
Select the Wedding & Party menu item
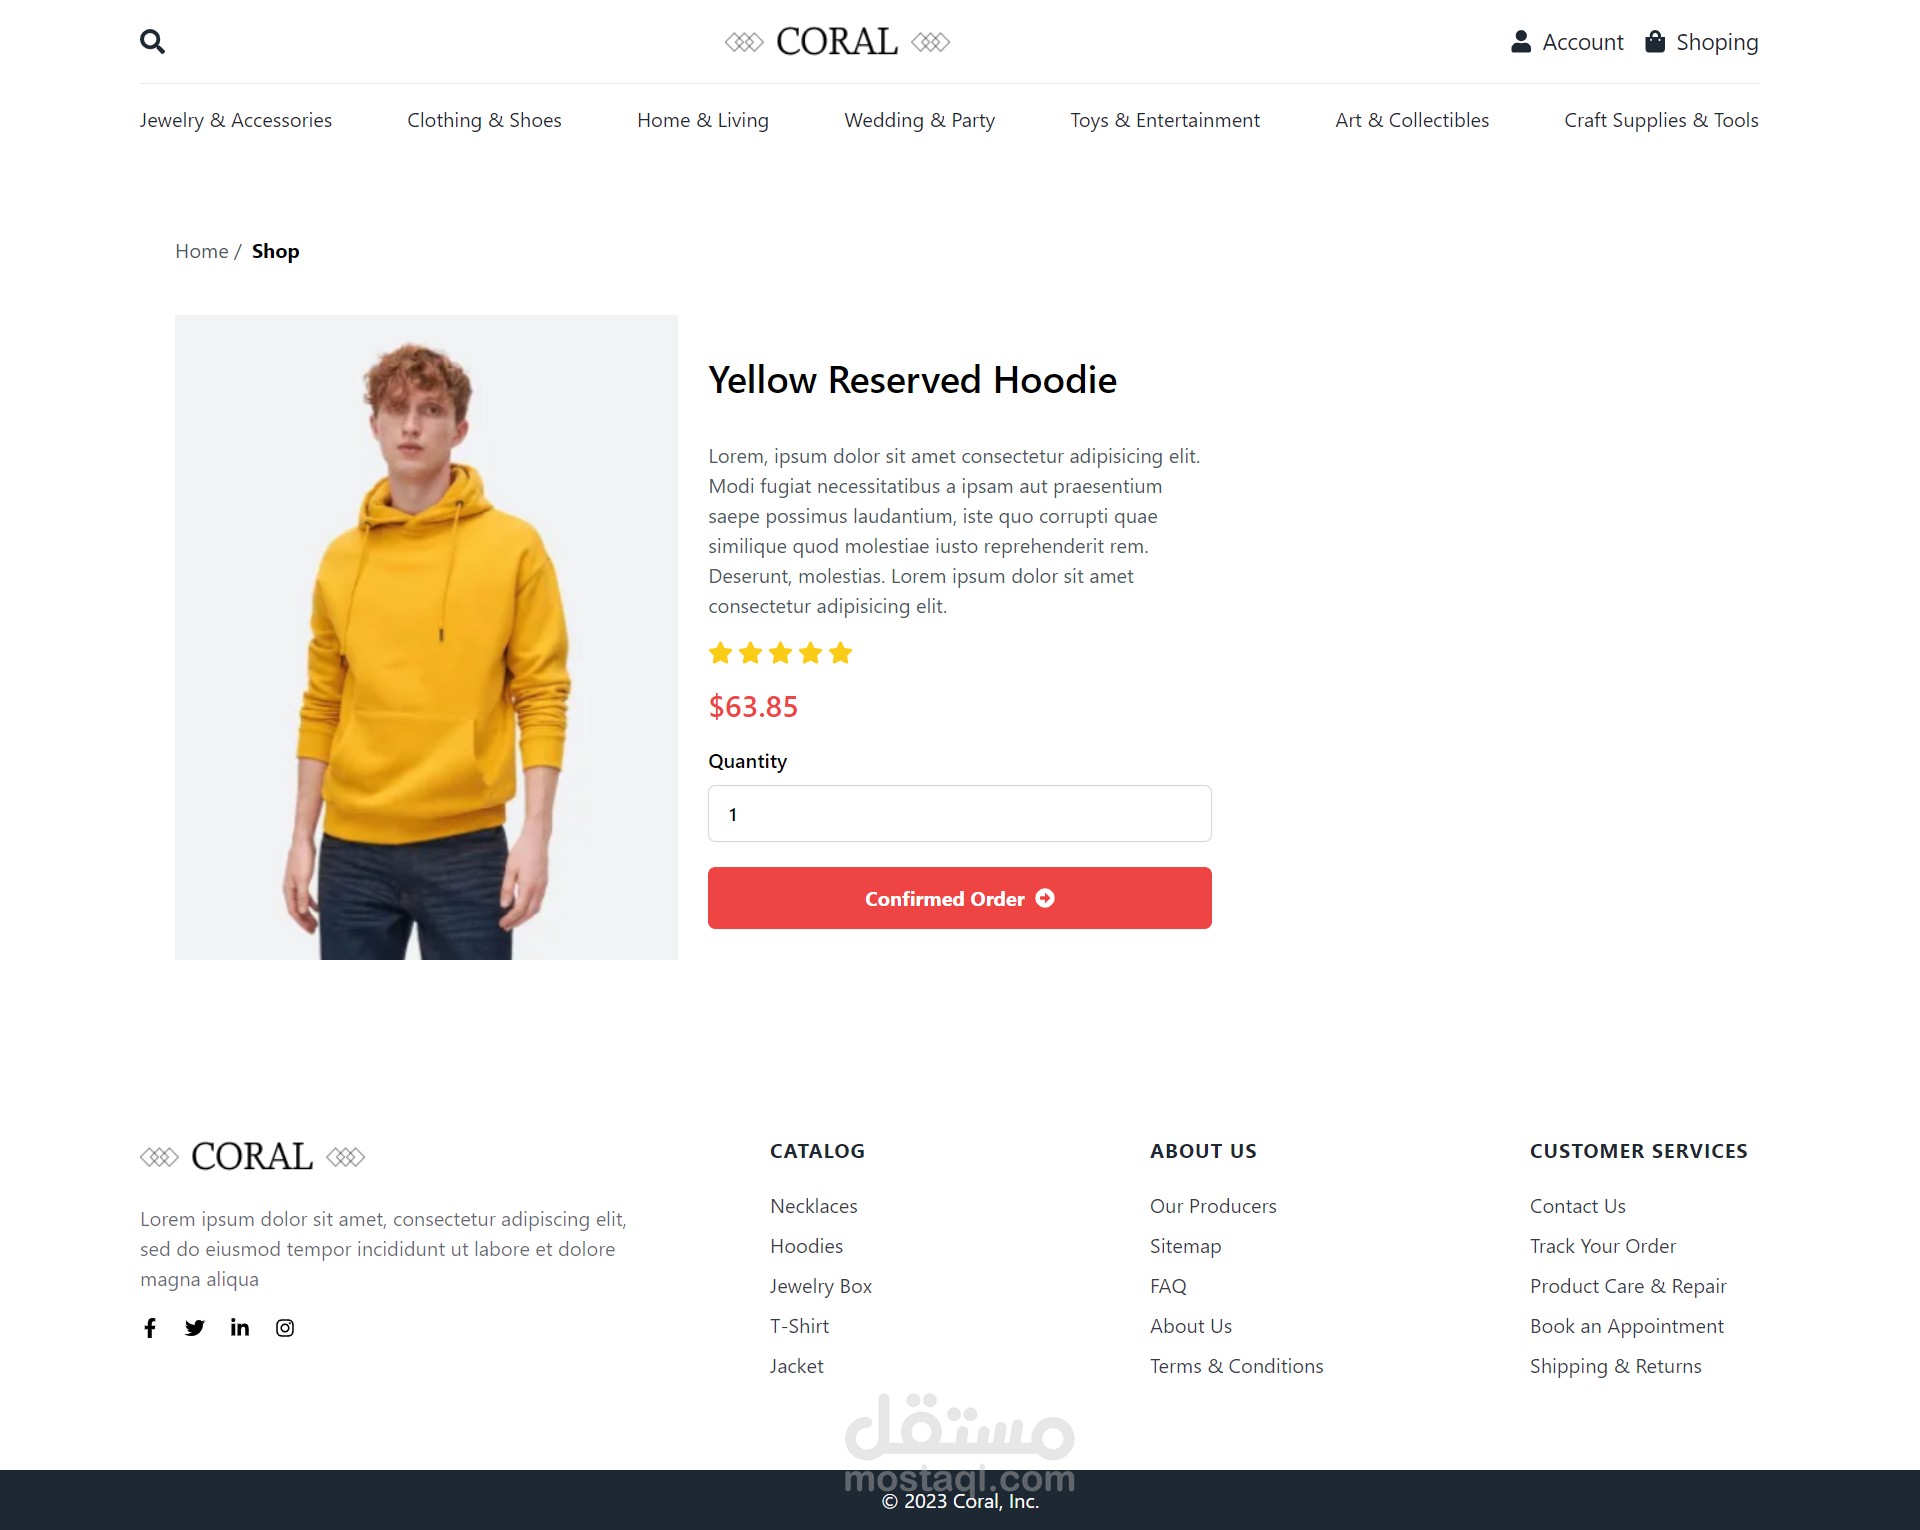[919, 120]
